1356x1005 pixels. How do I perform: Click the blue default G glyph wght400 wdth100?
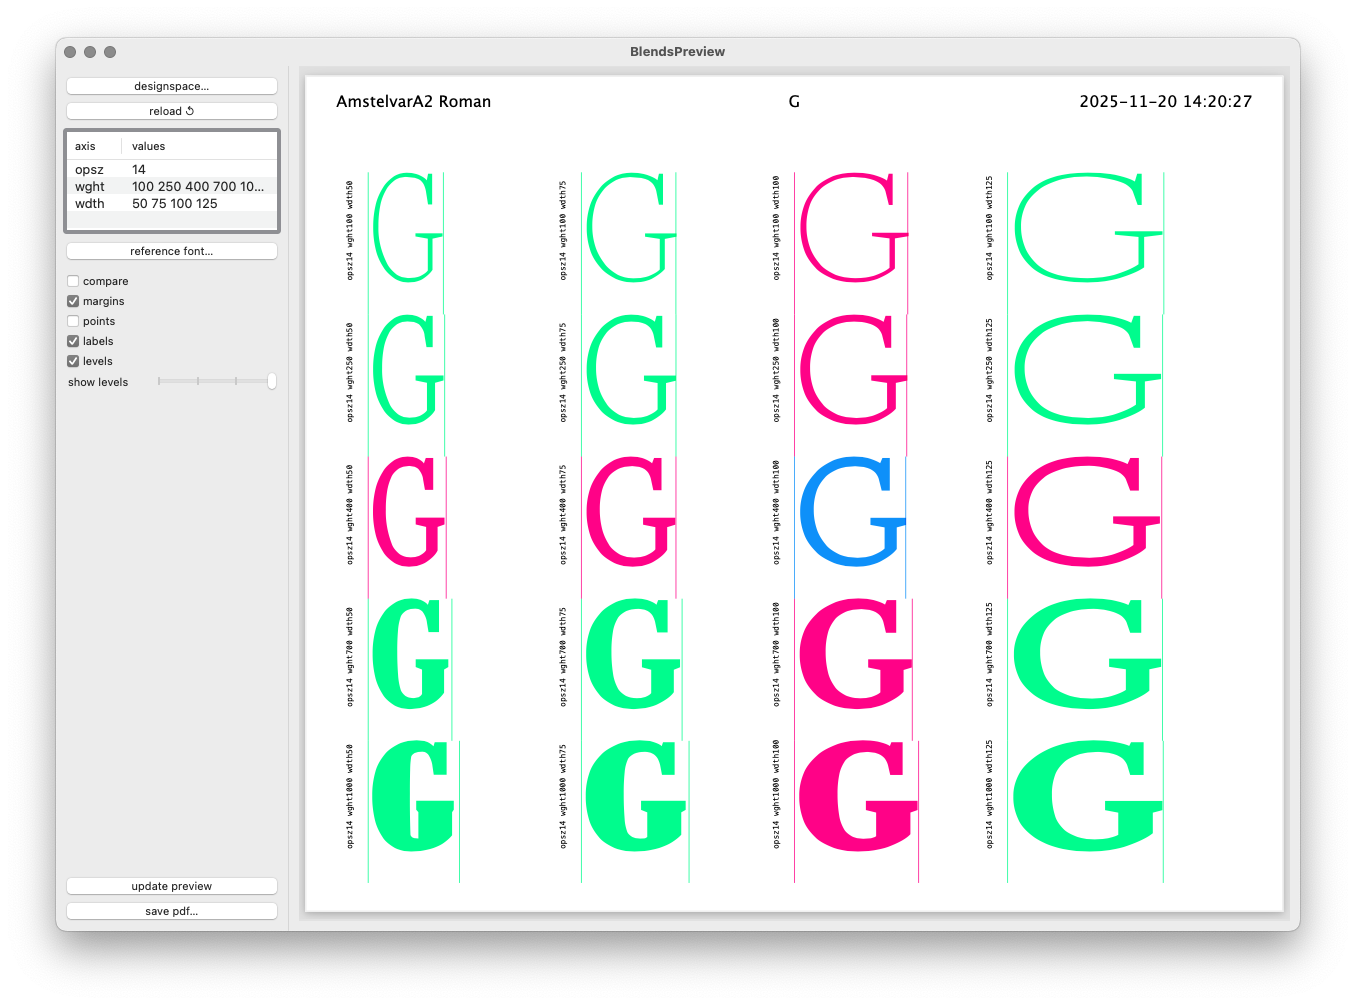pyautogui.click(x=852, y=512)
